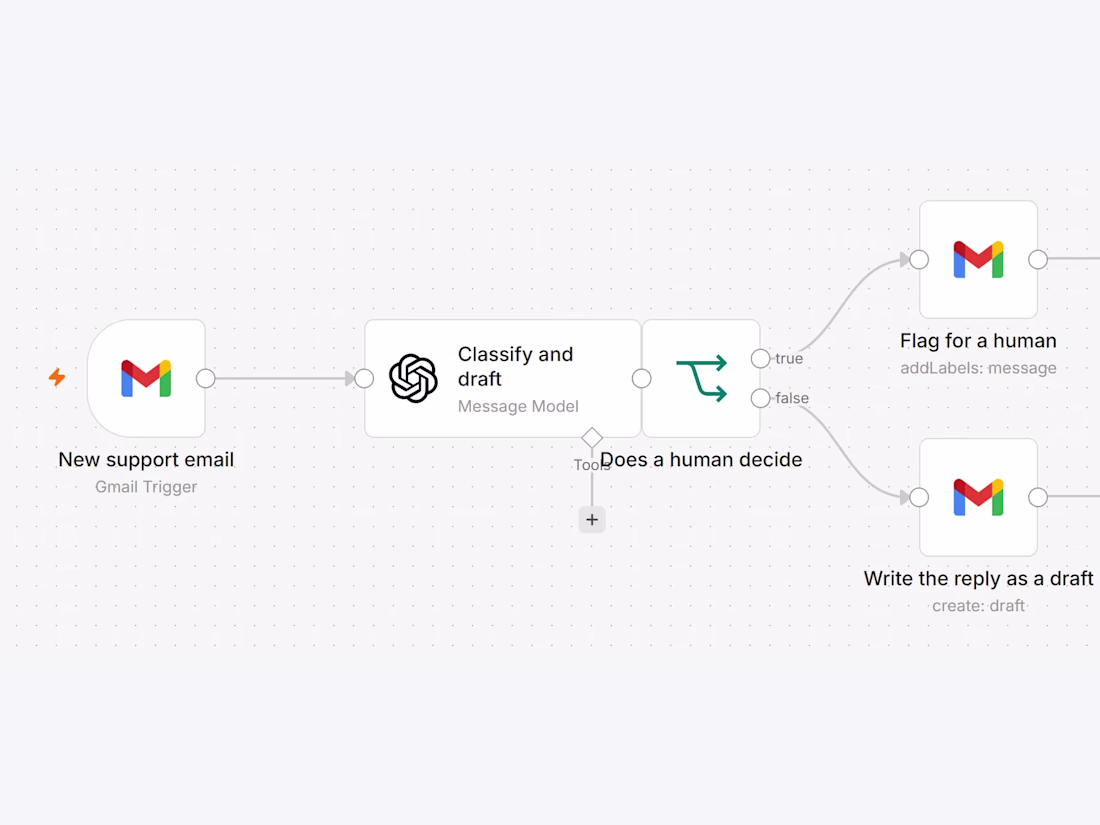
Task: Click the false output connector of If node
Action: [x=760, y=398]
